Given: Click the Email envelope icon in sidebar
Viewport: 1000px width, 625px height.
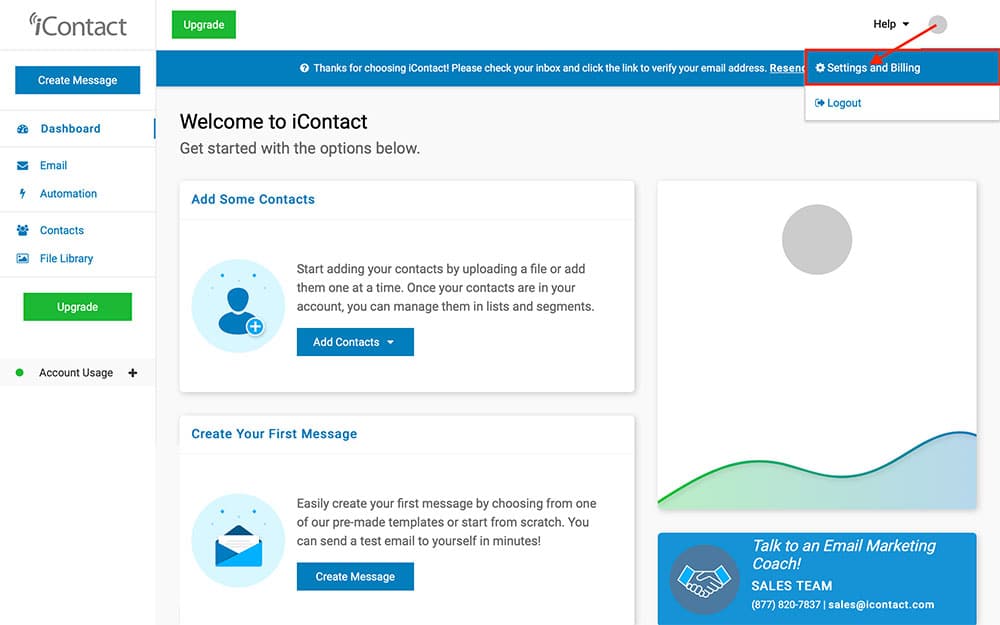Looking at the screenshot, I should (23, 166).
